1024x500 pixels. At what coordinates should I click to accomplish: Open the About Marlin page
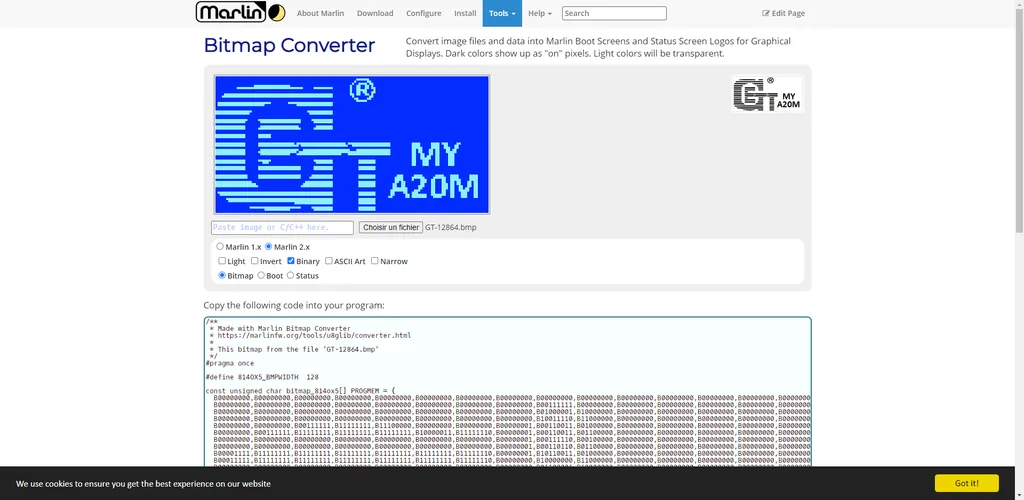click(x=320, y=13)
